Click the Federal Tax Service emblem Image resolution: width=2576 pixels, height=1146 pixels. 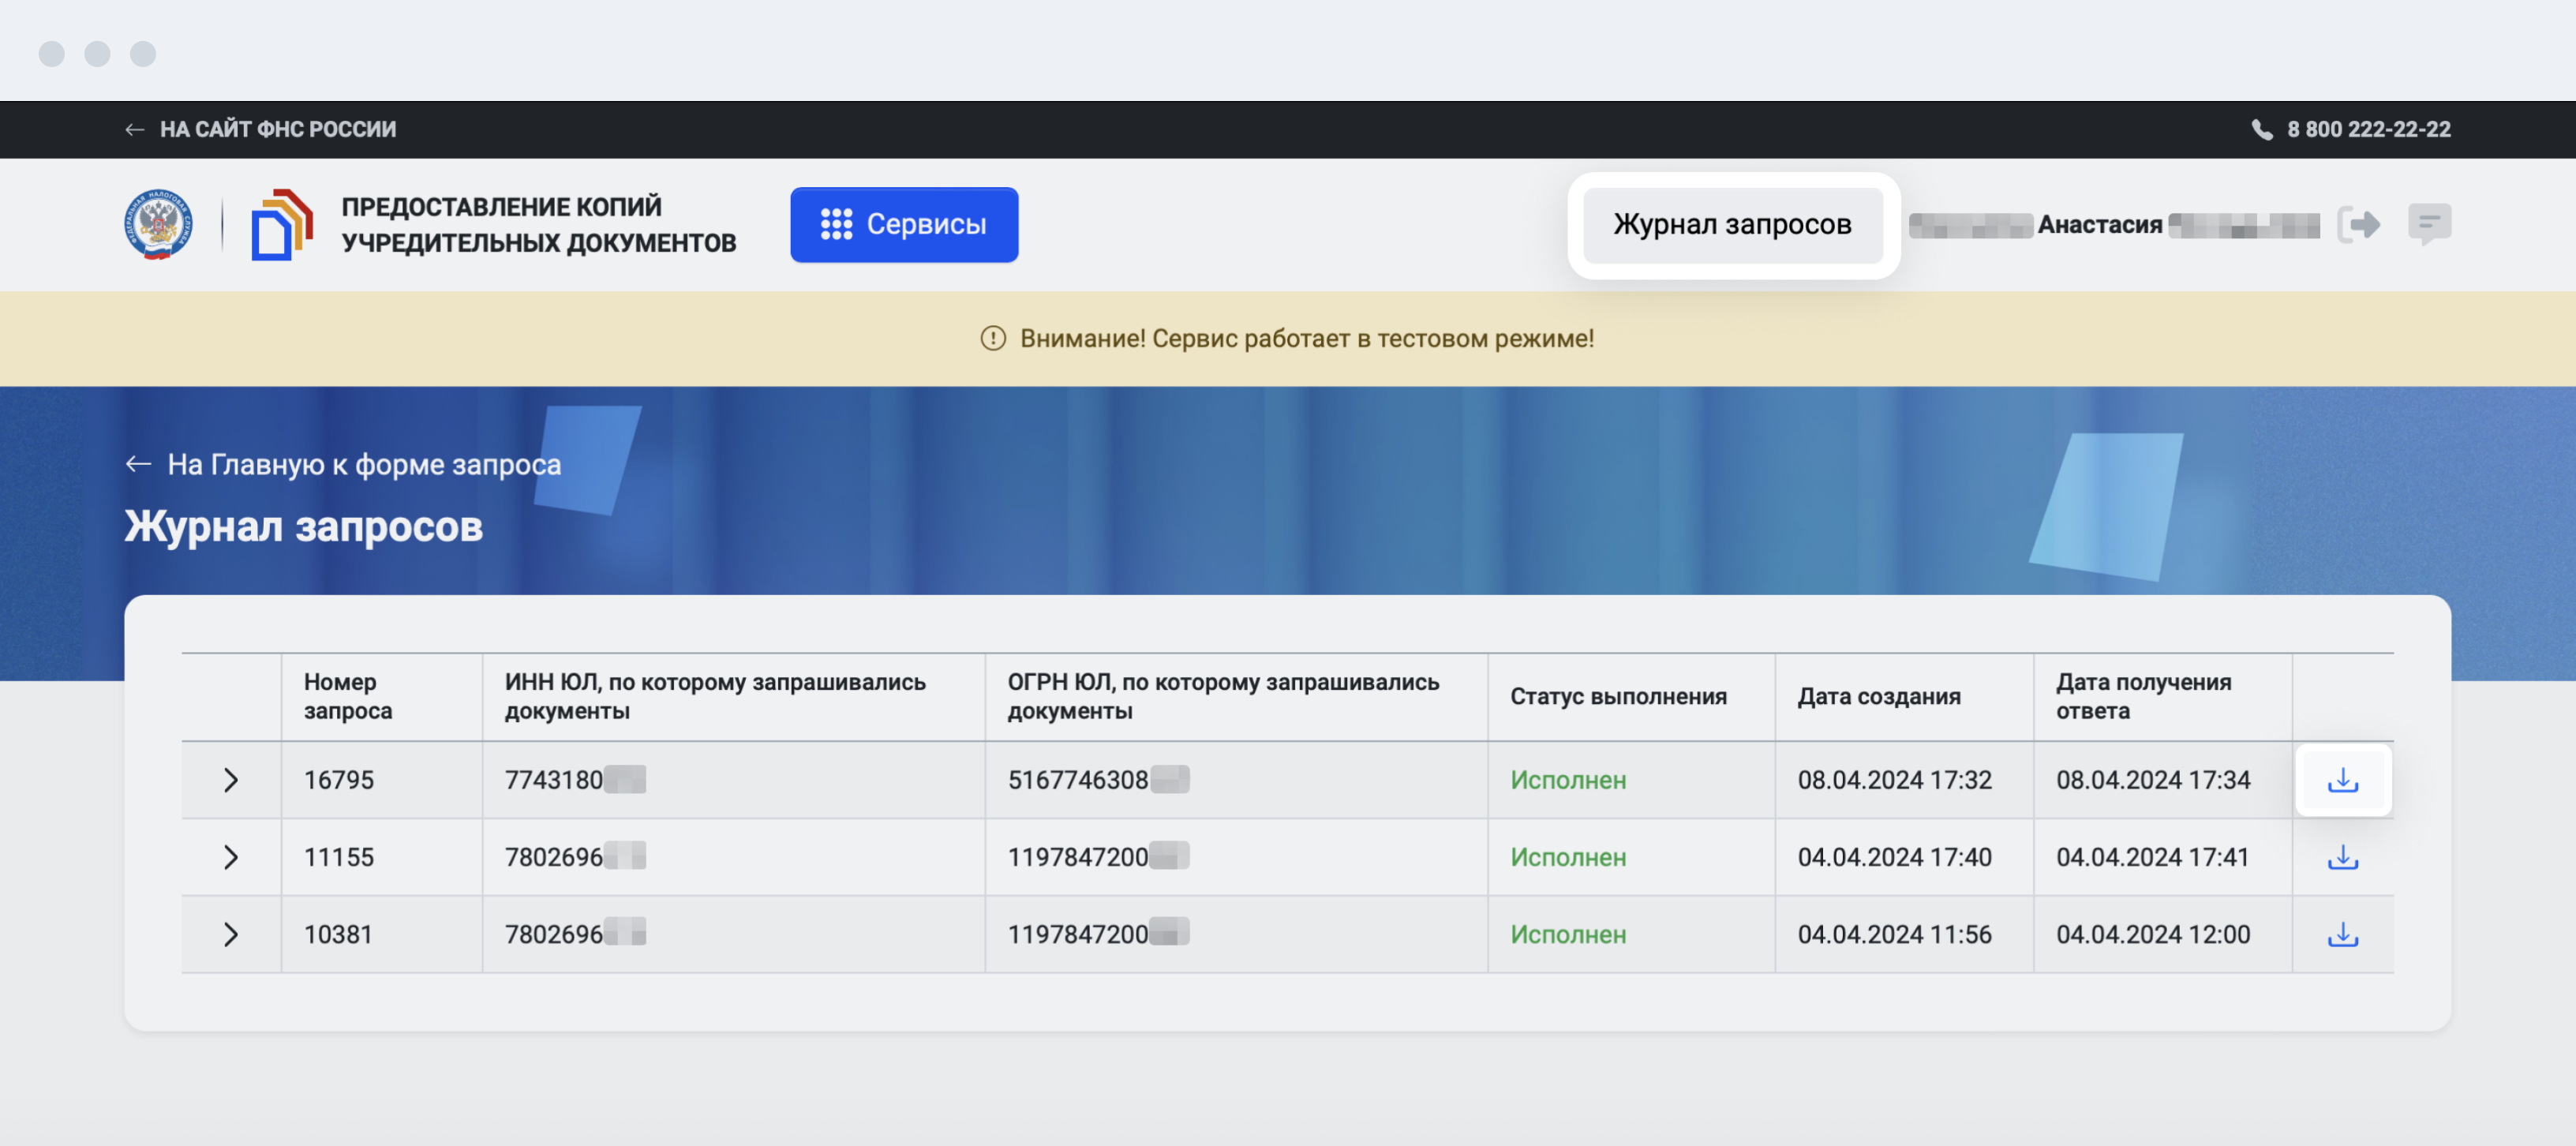(158, 224)
